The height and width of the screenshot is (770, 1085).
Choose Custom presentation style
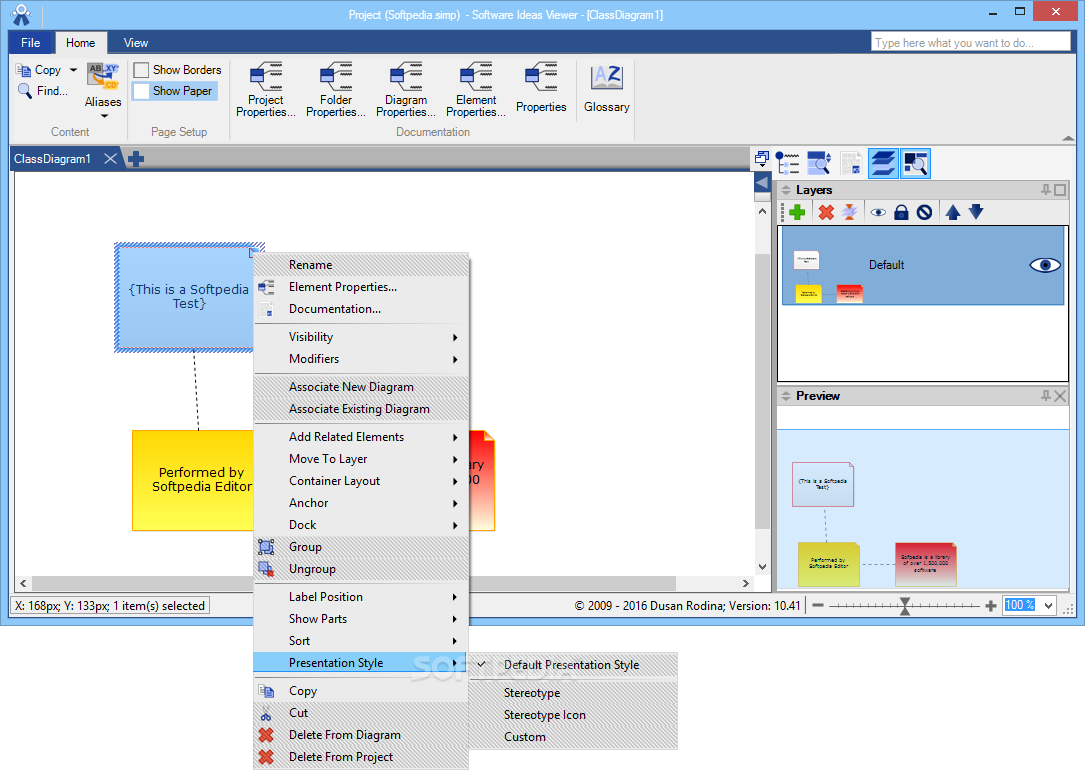click(573, 737)
